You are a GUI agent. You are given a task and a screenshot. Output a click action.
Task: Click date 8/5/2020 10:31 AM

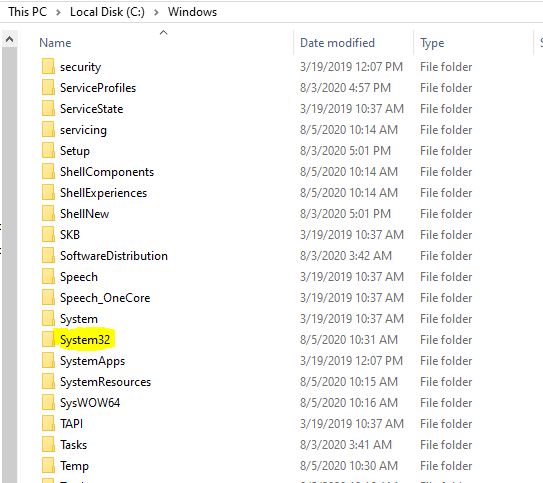349,340
